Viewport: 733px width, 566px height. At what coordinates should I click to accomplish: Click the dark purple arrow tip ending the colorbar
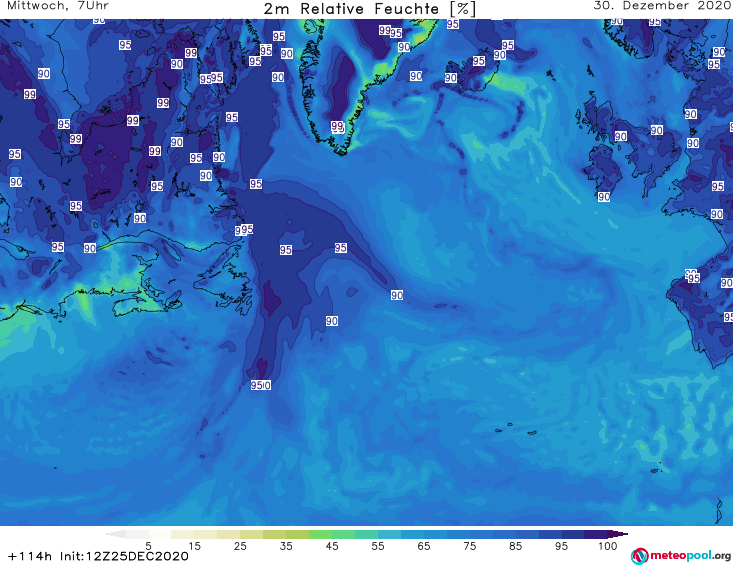(618, 534)
